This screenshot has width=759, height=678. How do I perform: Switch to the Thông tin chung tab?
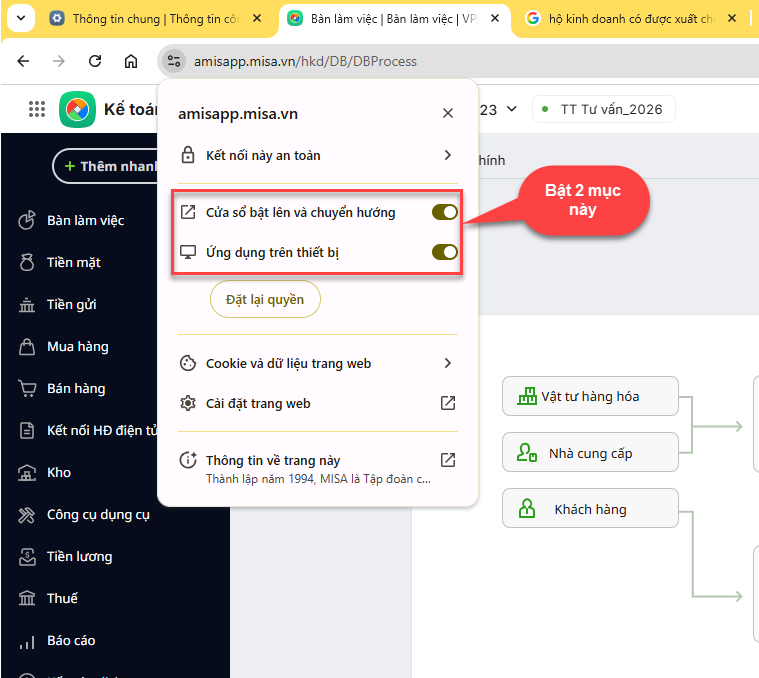tap(150, 18)
